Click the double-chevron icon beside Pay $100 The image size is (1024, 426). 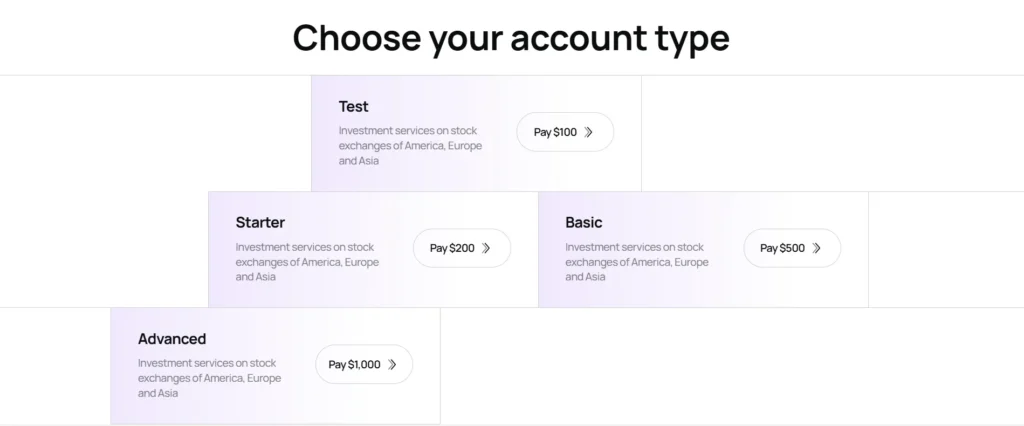[589, 132]
